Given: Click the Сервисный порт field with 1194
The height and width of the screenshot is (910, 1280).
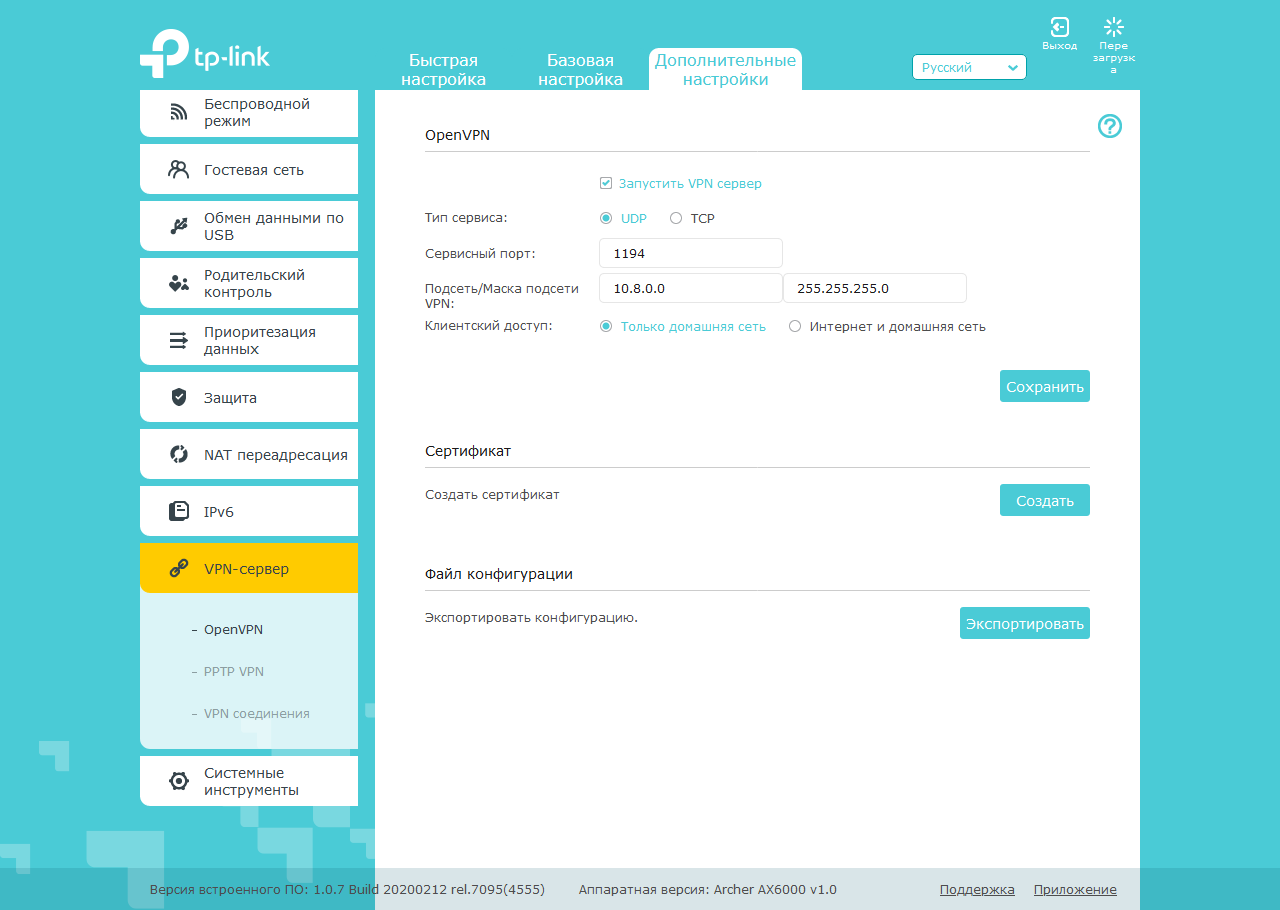Looking at the screenshot, I should (691, 253).
